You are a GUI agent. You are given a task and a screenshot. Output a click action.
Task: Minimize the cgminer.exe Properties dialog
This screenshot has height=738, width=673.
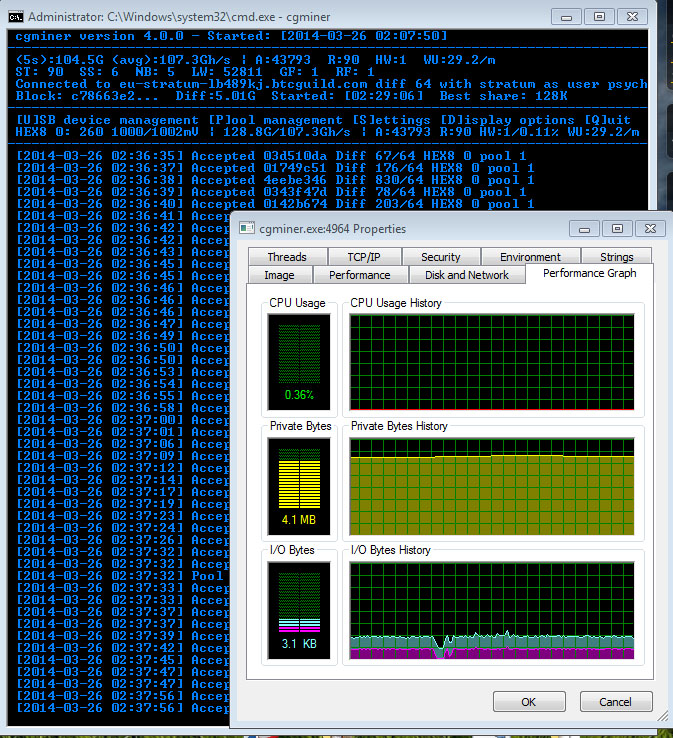click(x=584, y=229)
